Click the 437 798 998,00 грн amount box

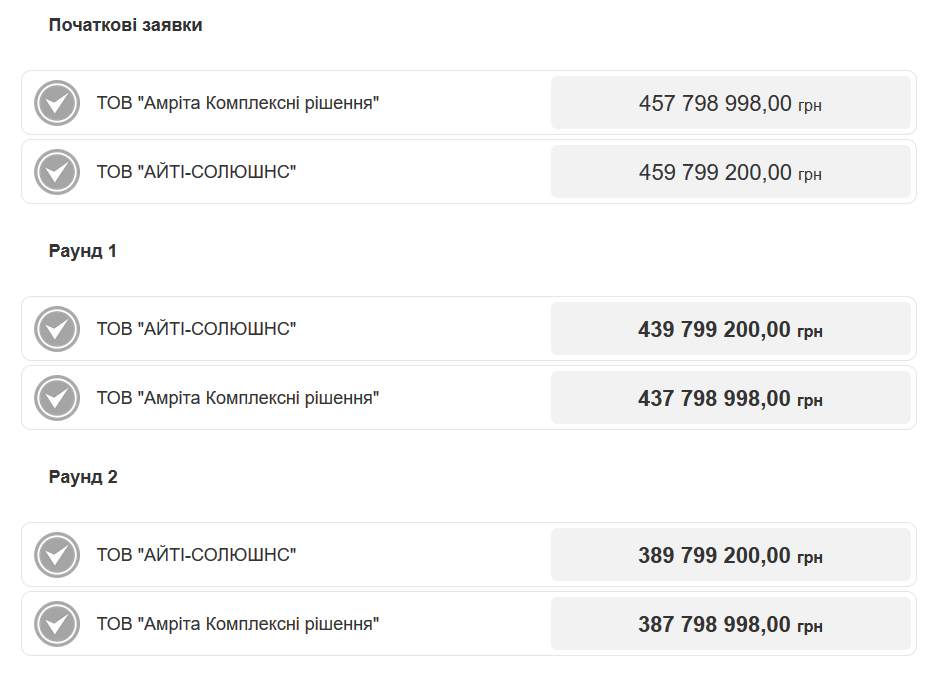731,398
